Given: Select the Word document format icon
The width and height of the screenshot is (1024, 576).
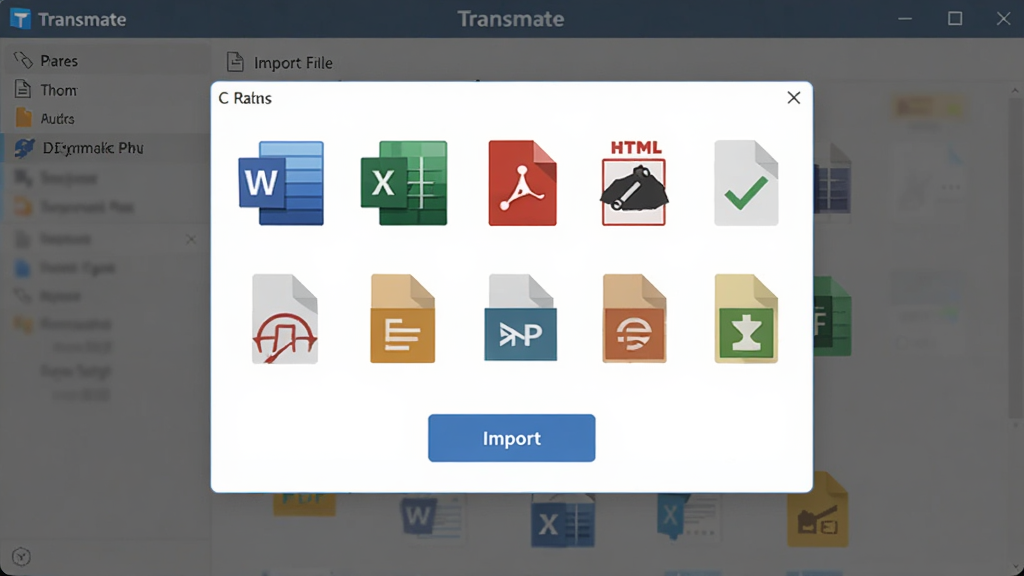Looking at the screenshot, I should [x=281, y=183].
